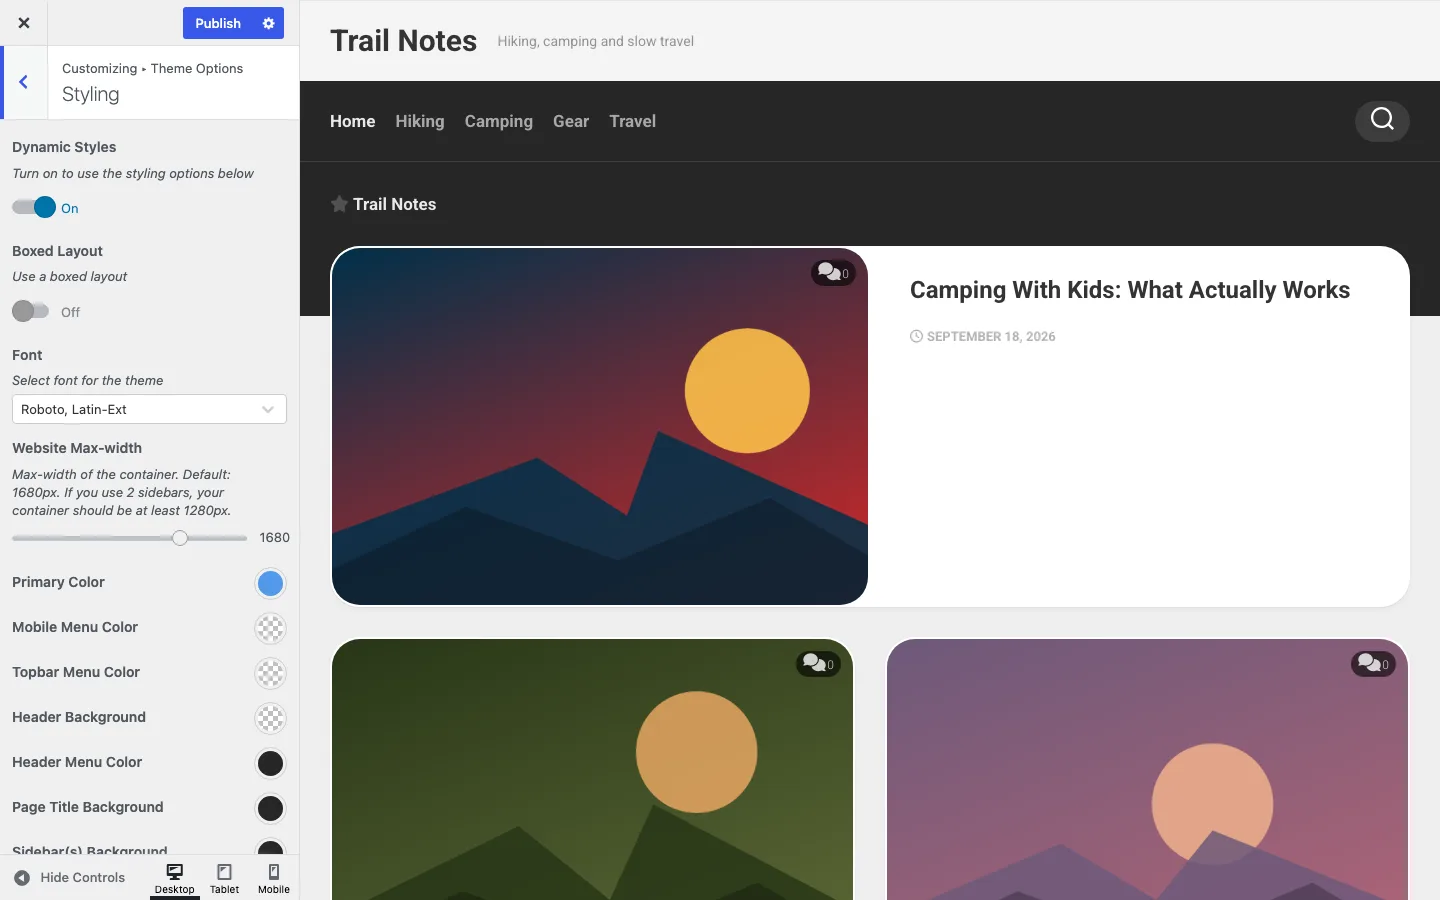Click the Trail Notes site title link
Viewport: 1440px width, 900px height.
(x=404, y=41)
